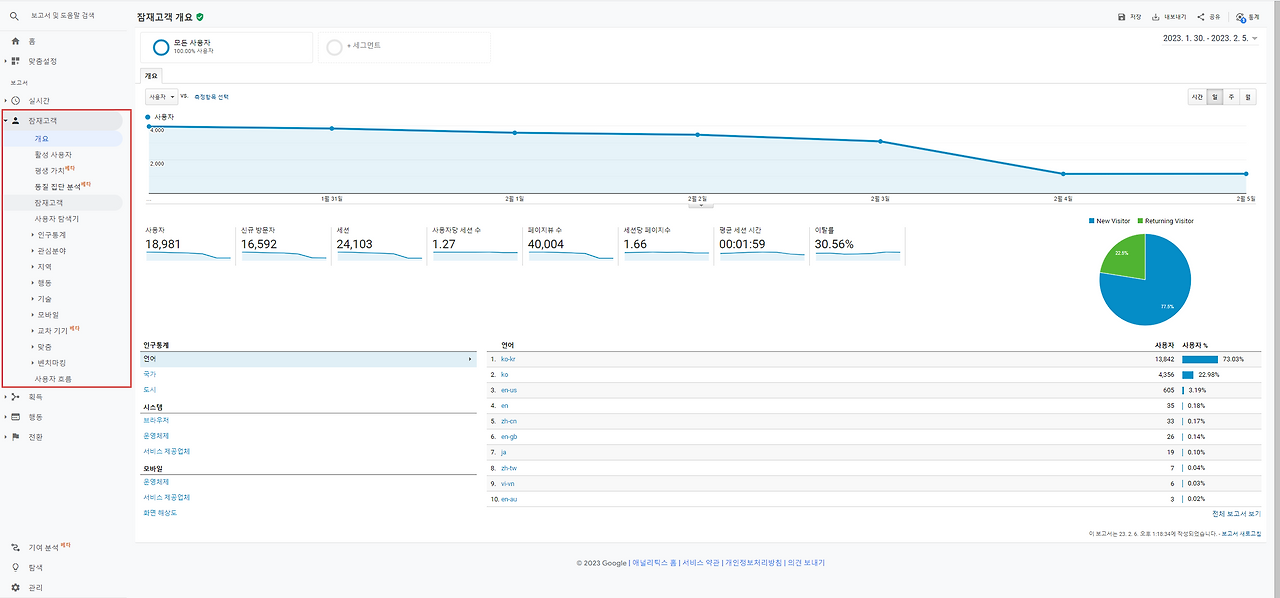
Task: Open 사용자 흐름 in sidebar
Action: click(53, 379)
